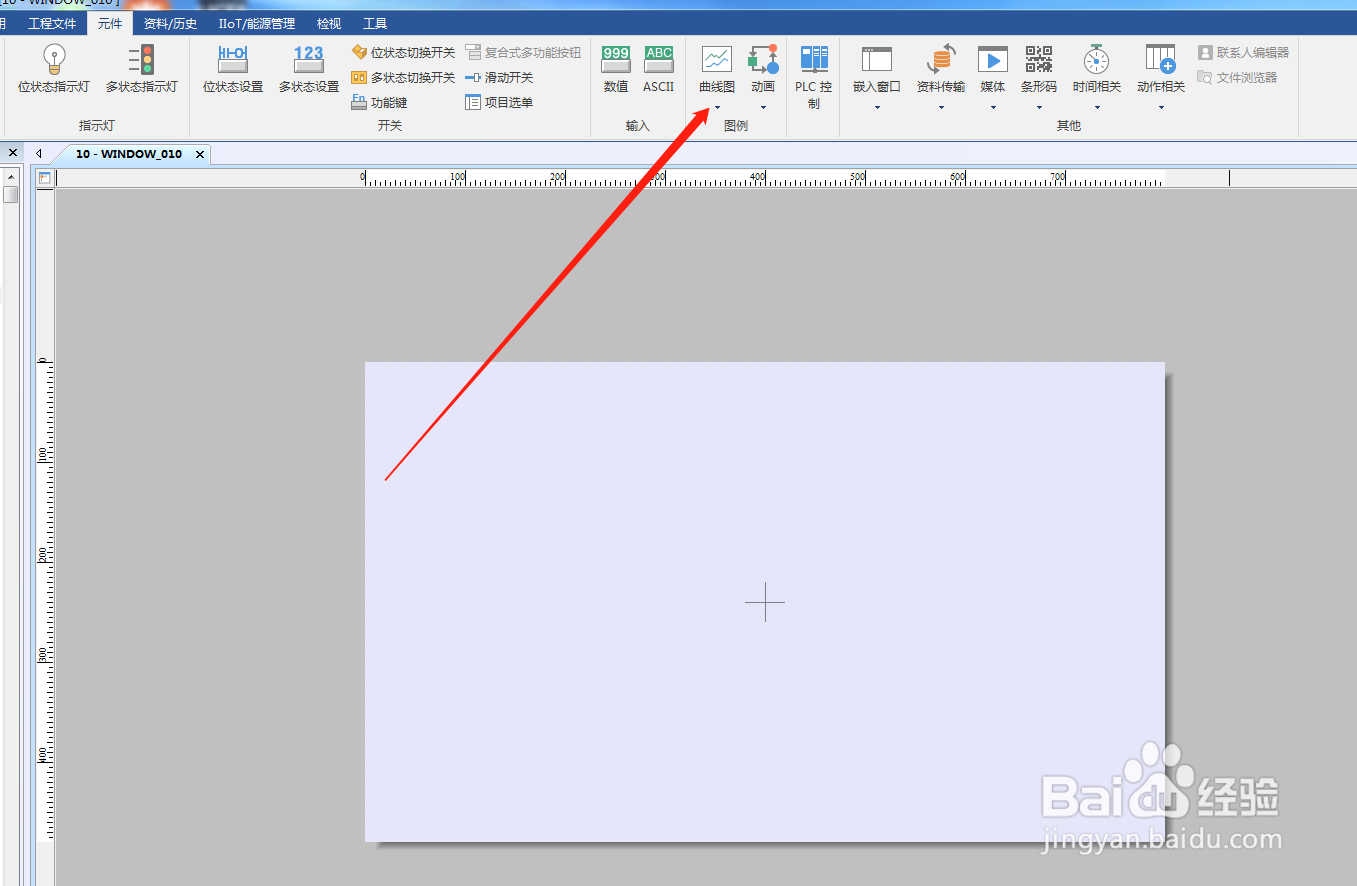
Task: Insert a Numeric (数值) input object
Action: point(616,68)
